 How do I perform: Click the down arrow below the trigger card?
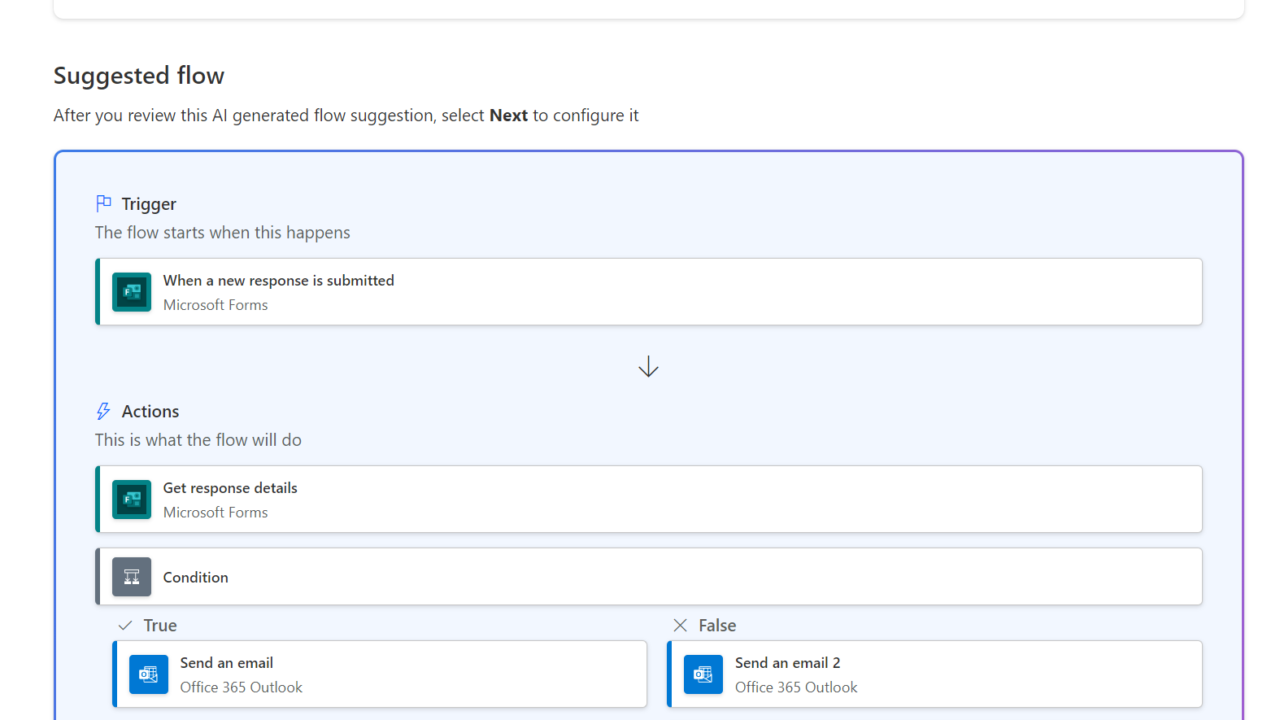pyautogui.click(x=648, y=367)
